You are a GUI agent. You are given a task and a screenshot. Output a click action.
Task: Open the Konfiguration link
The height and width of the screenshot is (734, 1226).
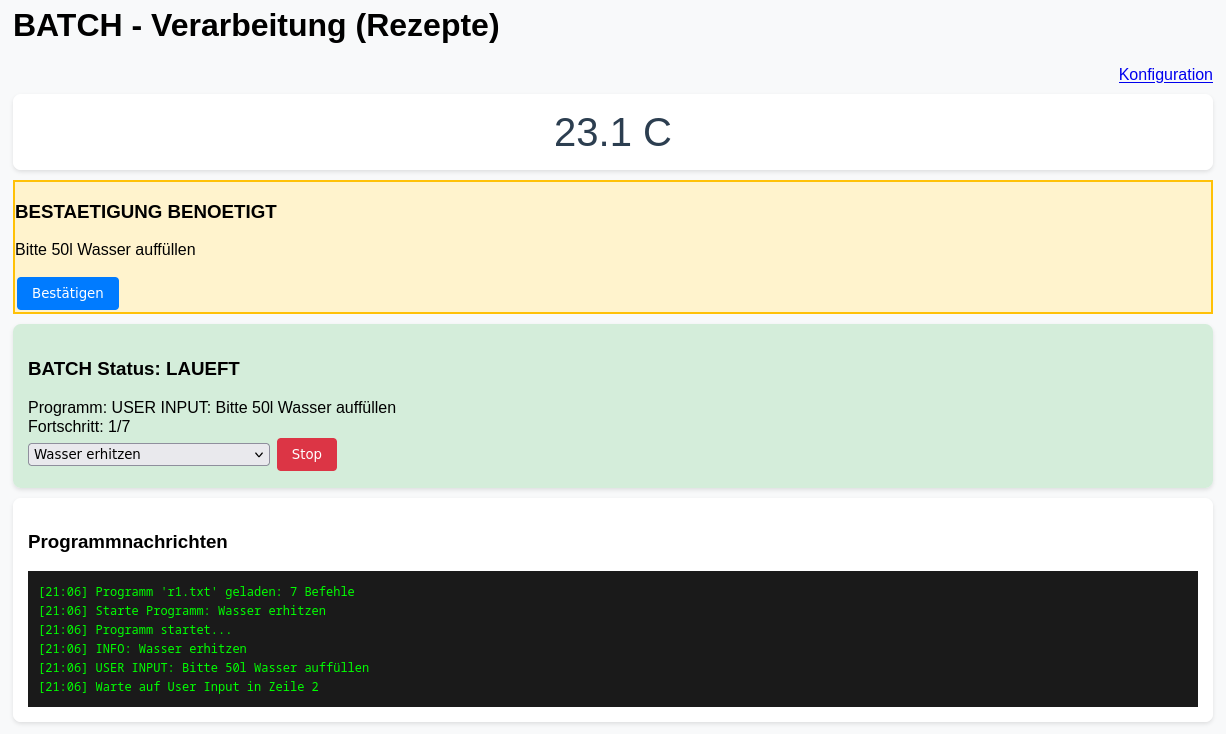(1165, 74)
